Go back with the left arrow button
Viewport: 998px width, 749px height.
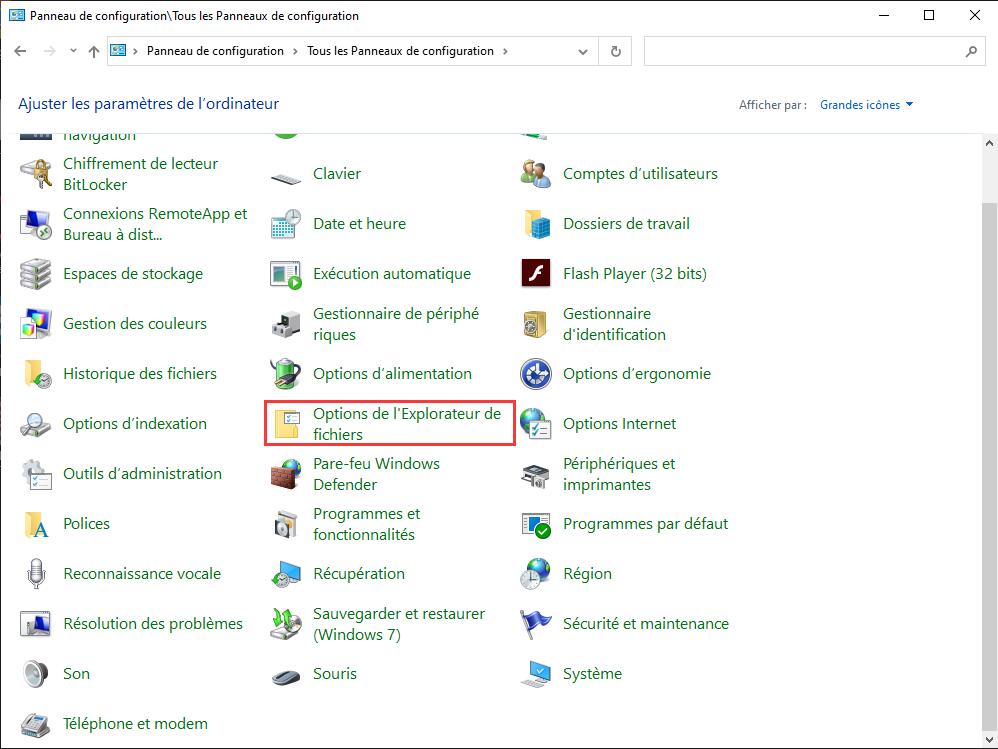[x=20, y=51]
